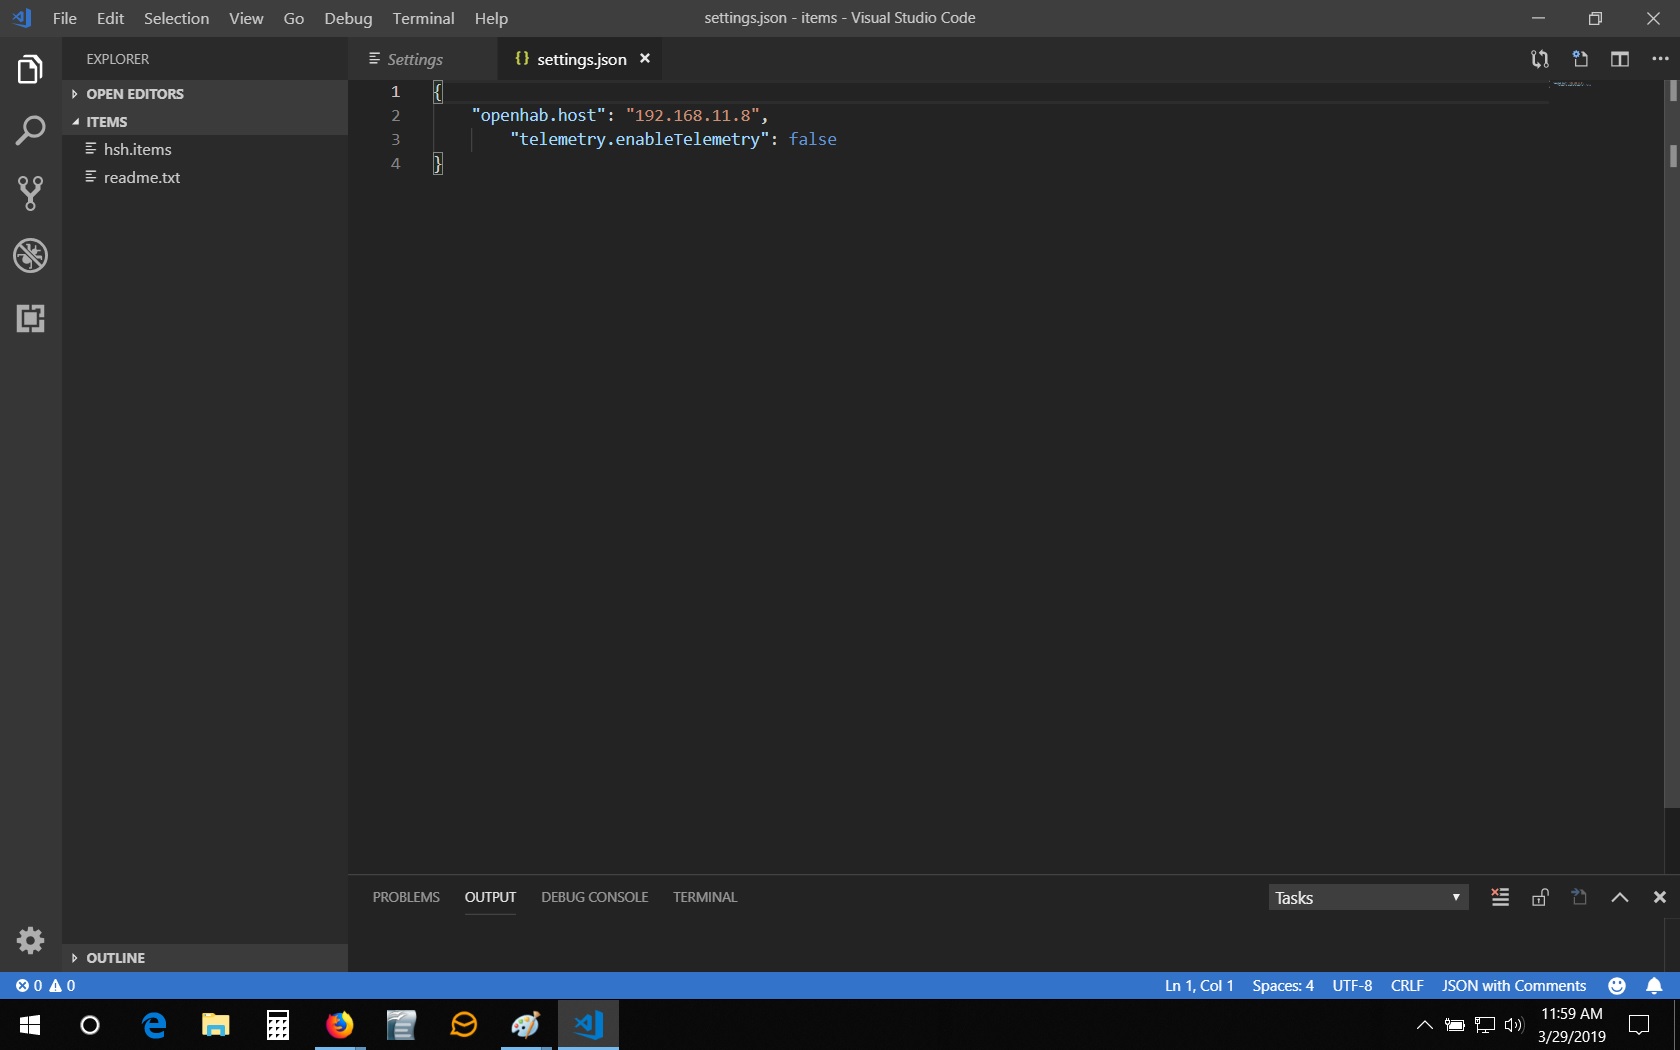
Task: Open the Extensions view
Action: tap(30, 319)
